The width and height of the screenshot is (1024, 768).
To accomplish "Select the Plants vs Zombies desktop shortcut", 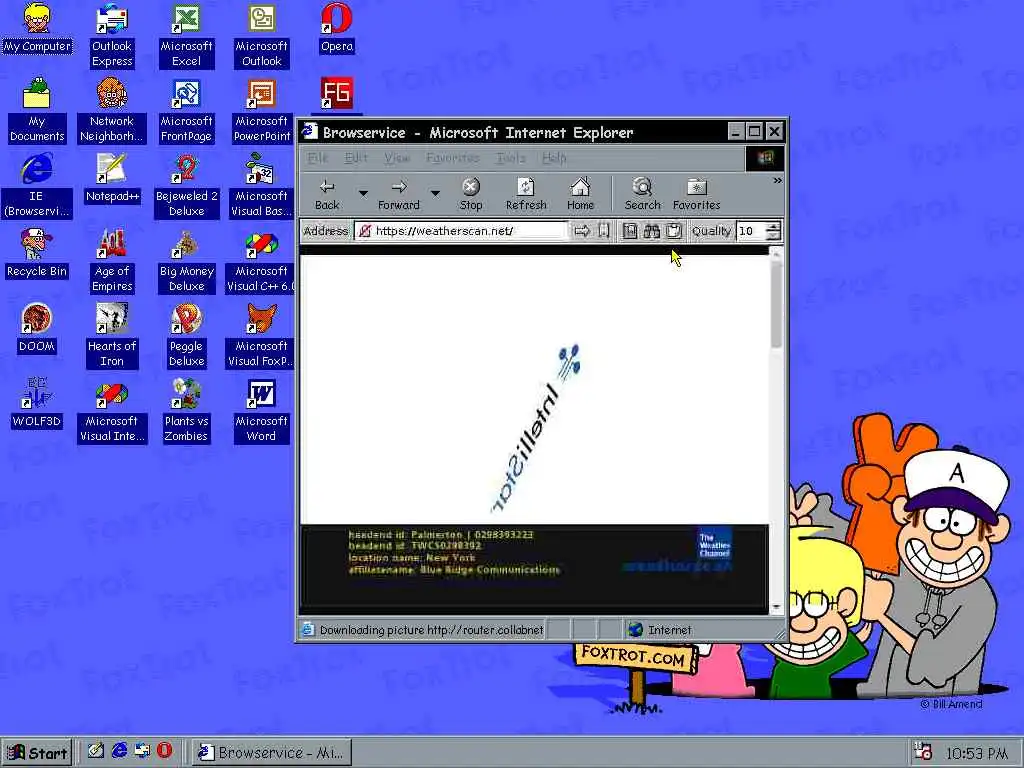I will pyautogui.click(x=186, y=411).
